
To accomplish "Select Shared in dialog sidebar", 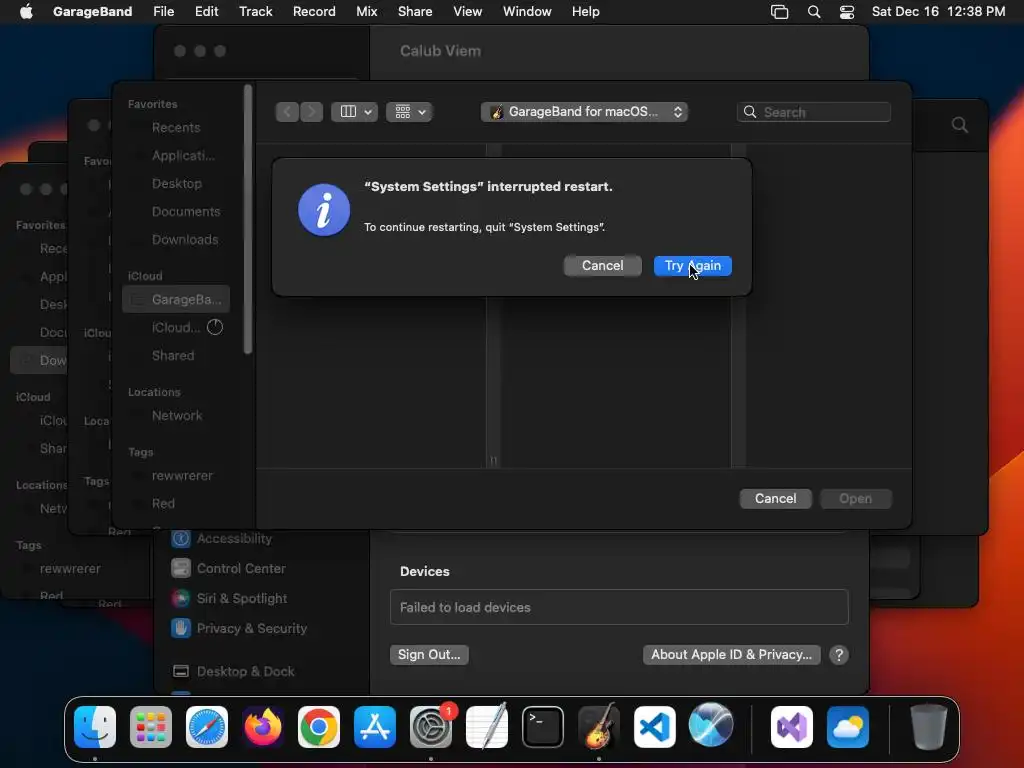I will pos(176,355).
